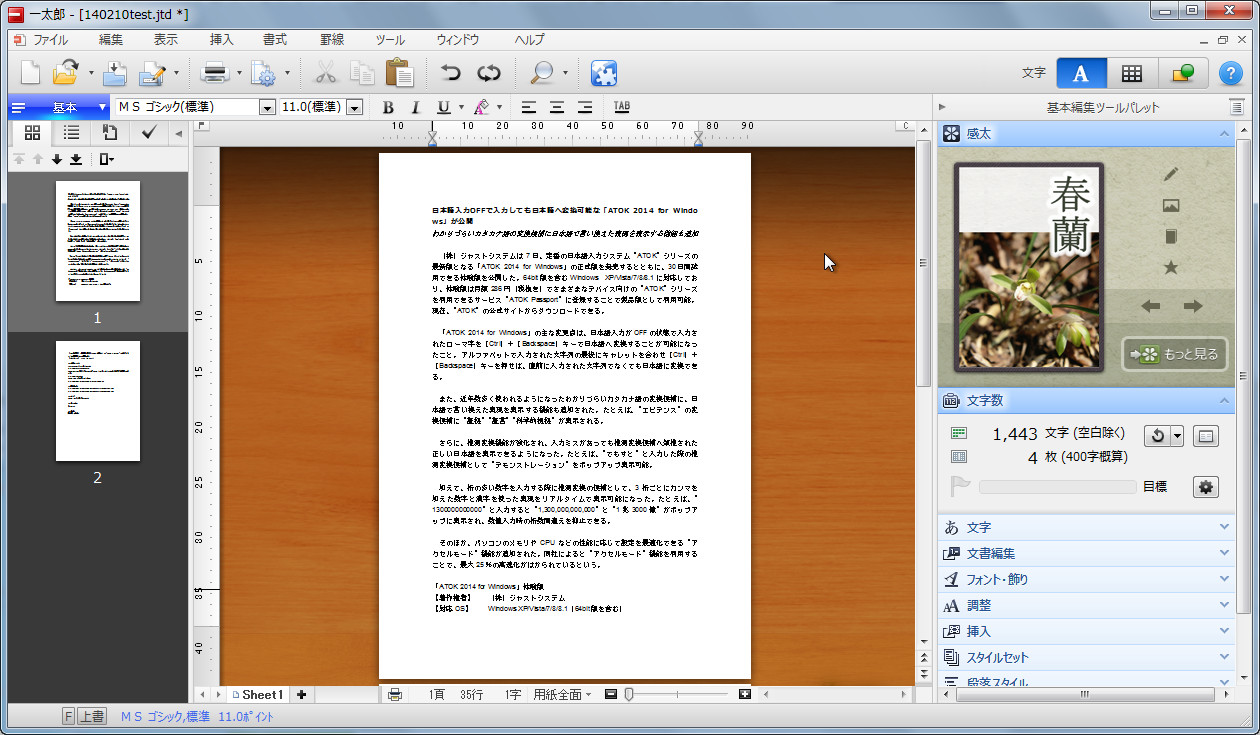Switch to 文字 text input mode A
The image size is (1260, 735).
click(1081, 73)
